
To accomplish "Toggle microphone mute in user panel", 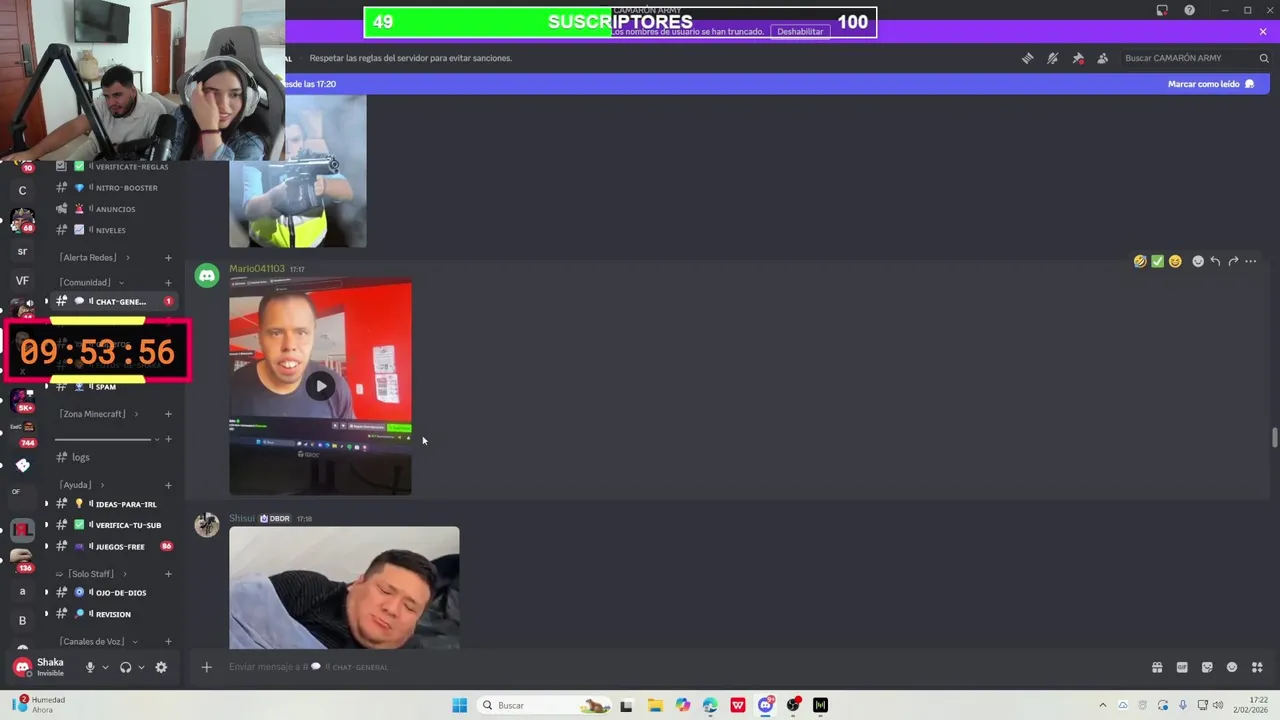I will [x=90, y=667].
